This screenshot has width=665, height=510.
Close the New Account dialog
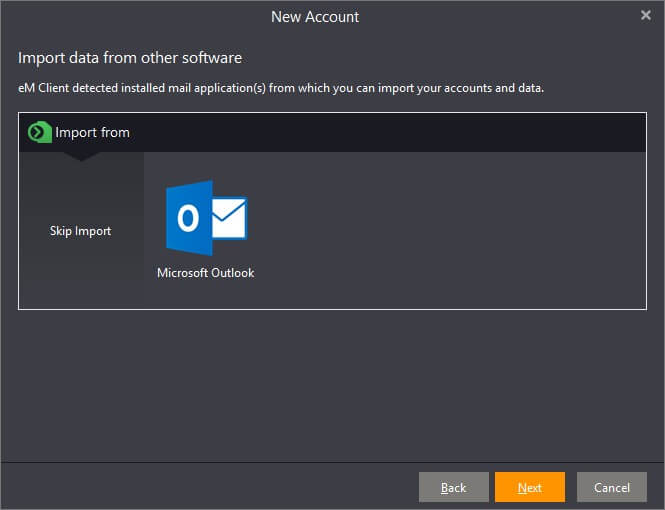645,15
